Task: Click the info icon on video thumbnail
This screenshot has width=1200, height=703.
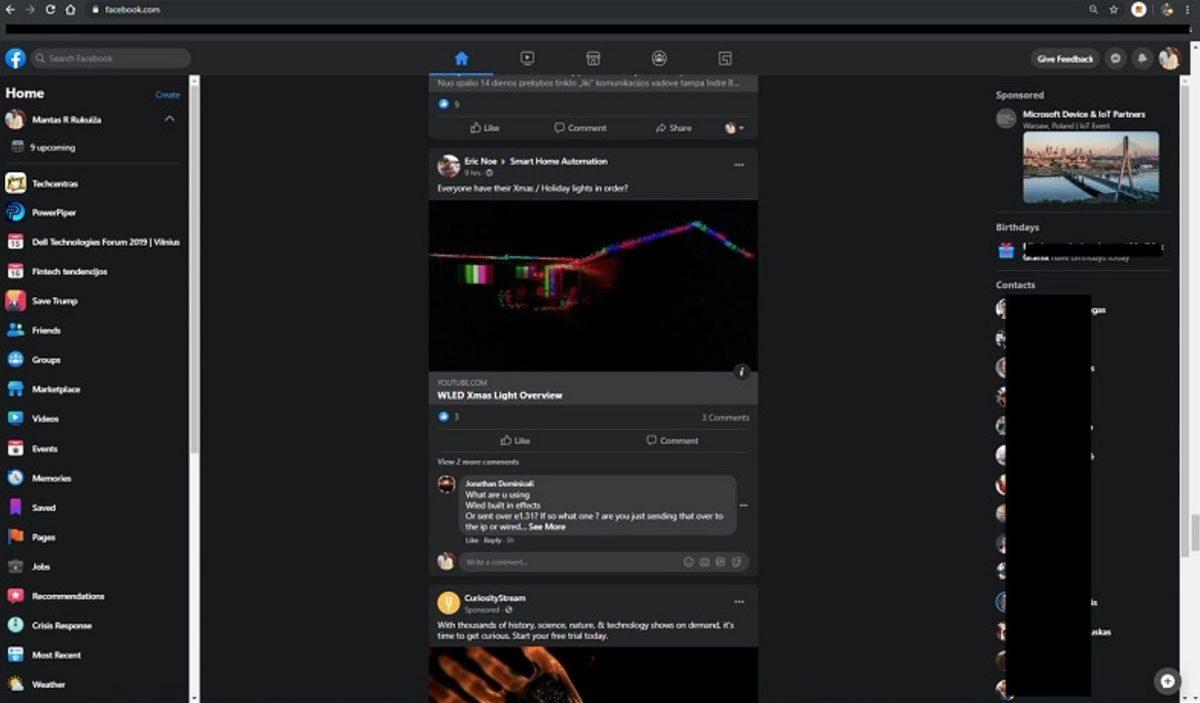Action: click(x=741, y=372)
